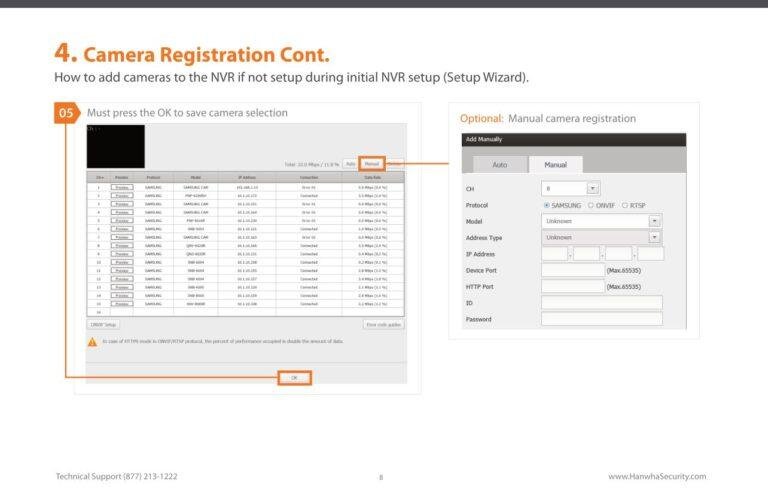This screenshot has width=768, height=497.
Task: Click the www.HanwhaSecurity.com footer text
Action: click(x=657, y=476)
